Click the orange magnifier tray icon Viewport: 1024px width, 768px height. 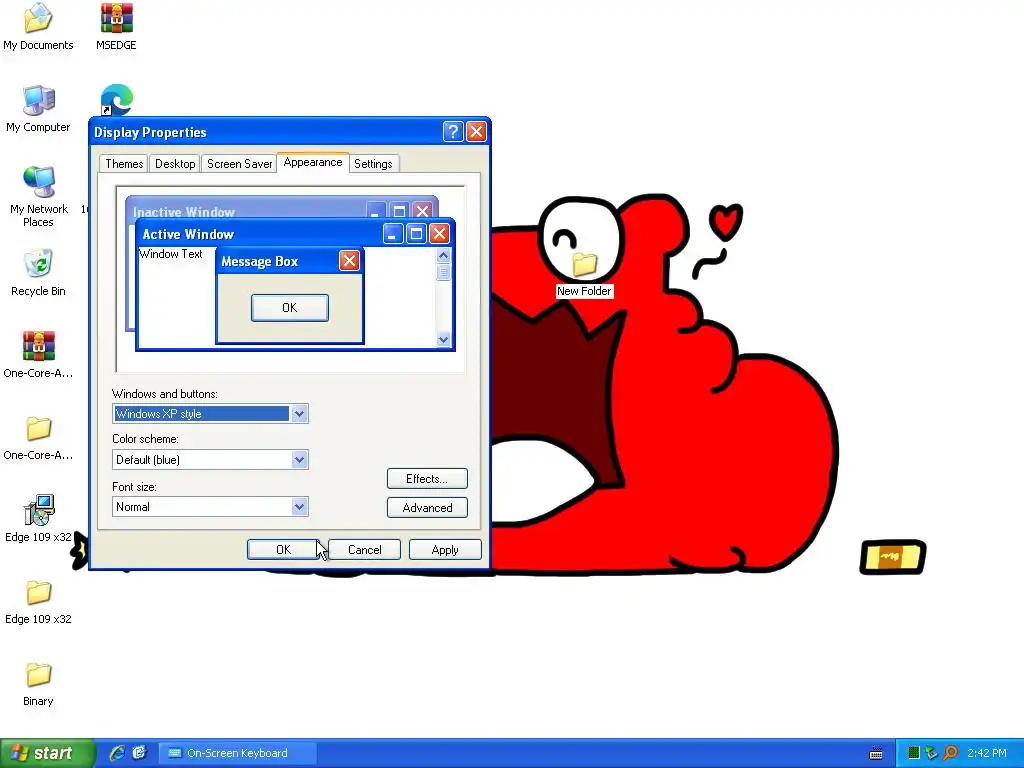coord(950,753)
